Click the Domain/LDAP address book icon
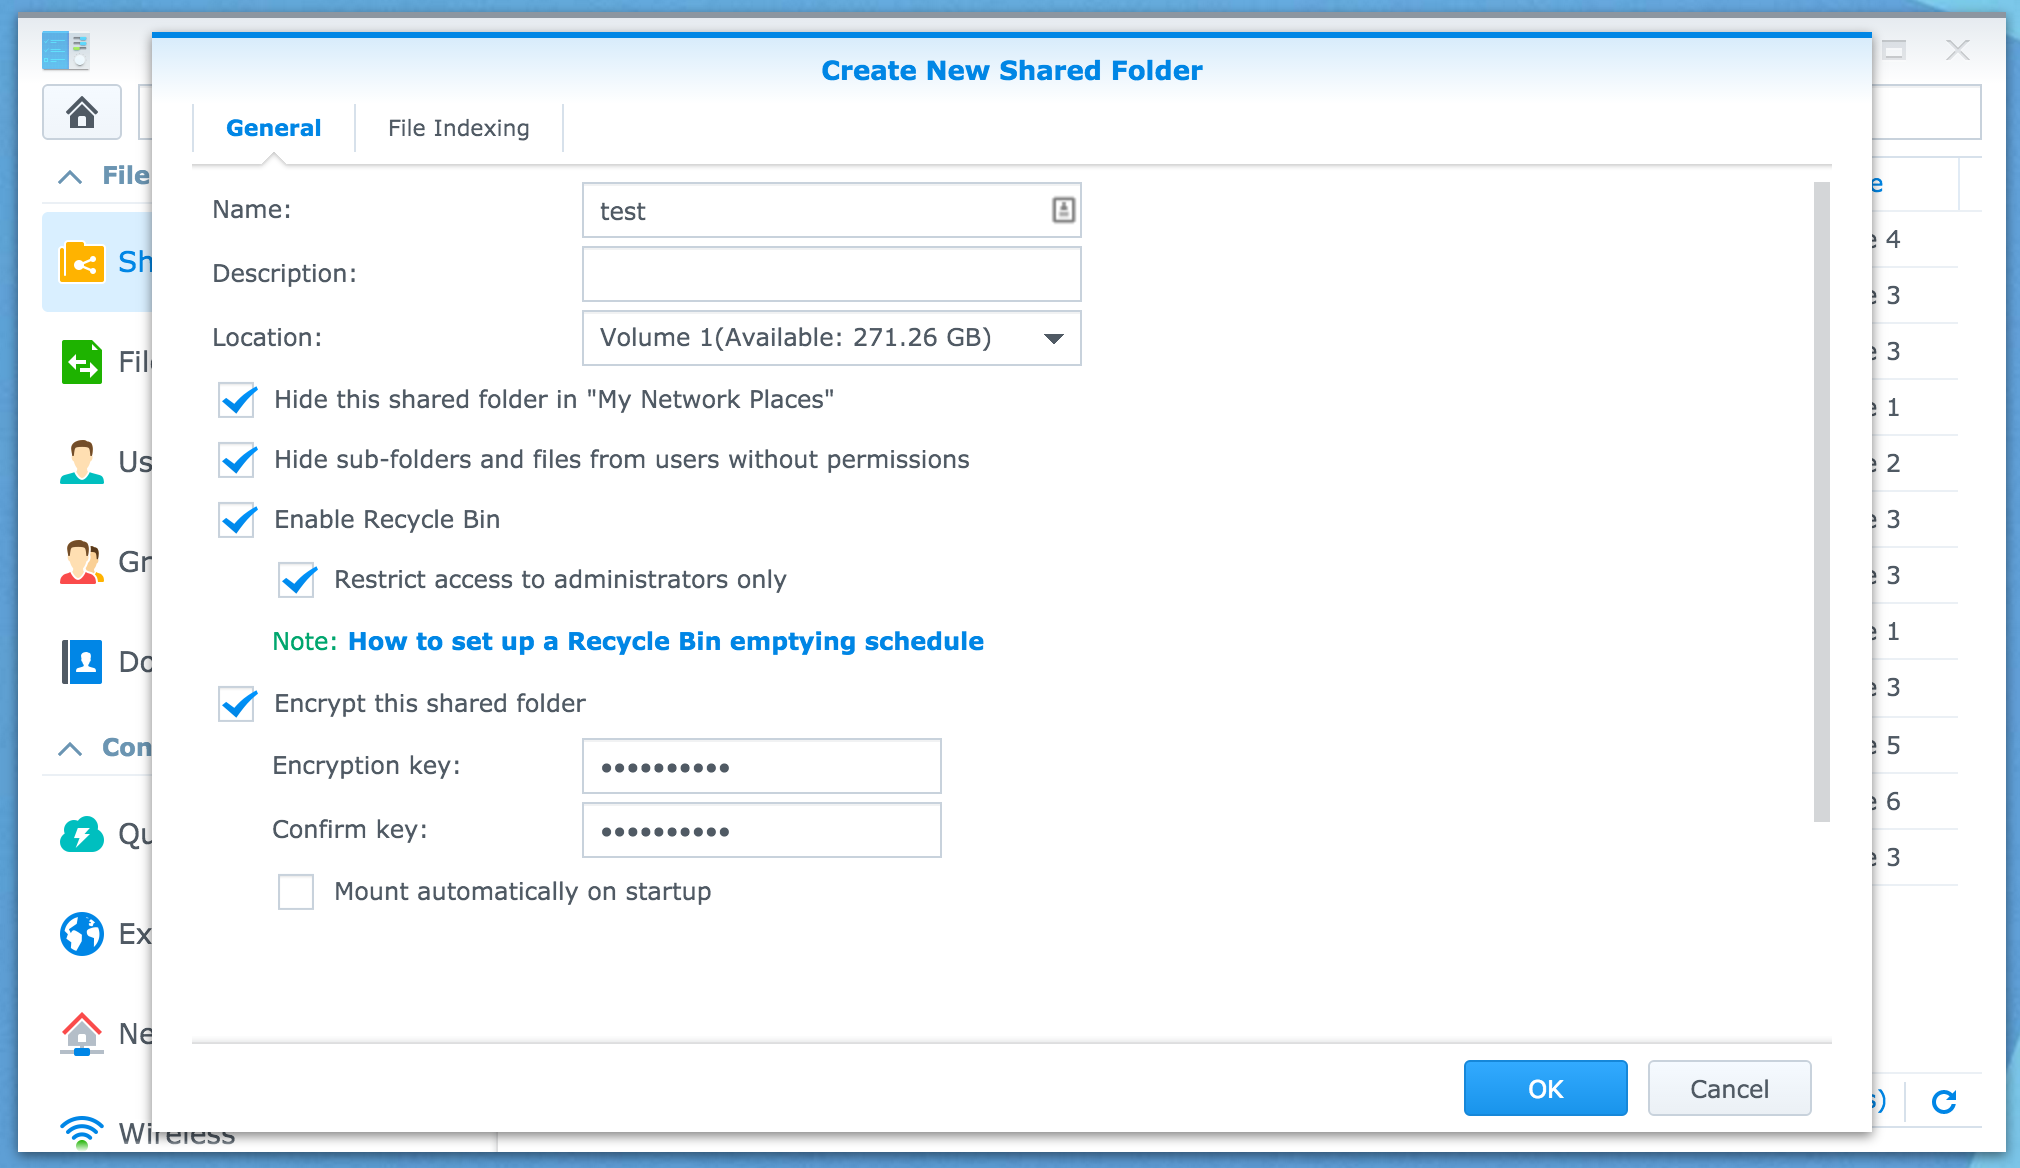Viewport: 2020px width, 1168px height. [x=82, y=662]
